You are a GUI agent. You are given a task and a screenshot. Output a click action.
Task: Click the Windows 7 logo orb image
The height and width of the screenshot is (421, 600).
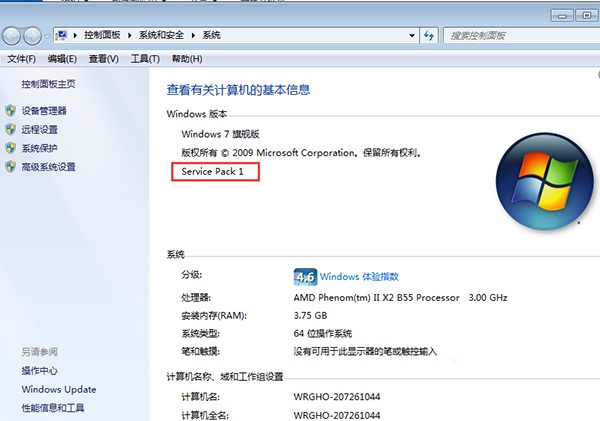(x=545, y=181)
